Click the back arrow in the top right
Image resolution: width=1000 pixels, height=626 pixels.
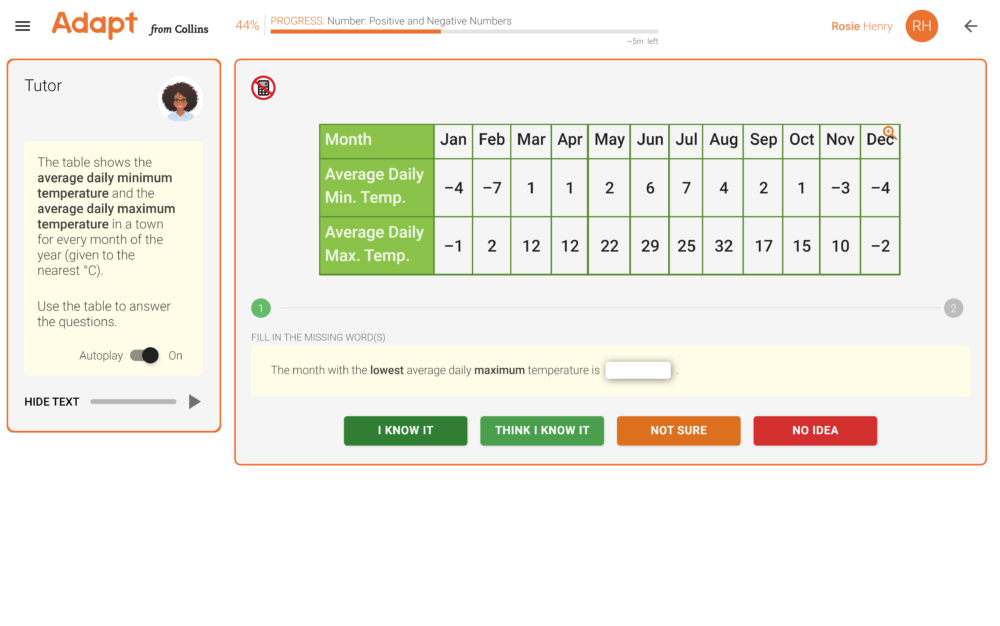coord(970,26)
